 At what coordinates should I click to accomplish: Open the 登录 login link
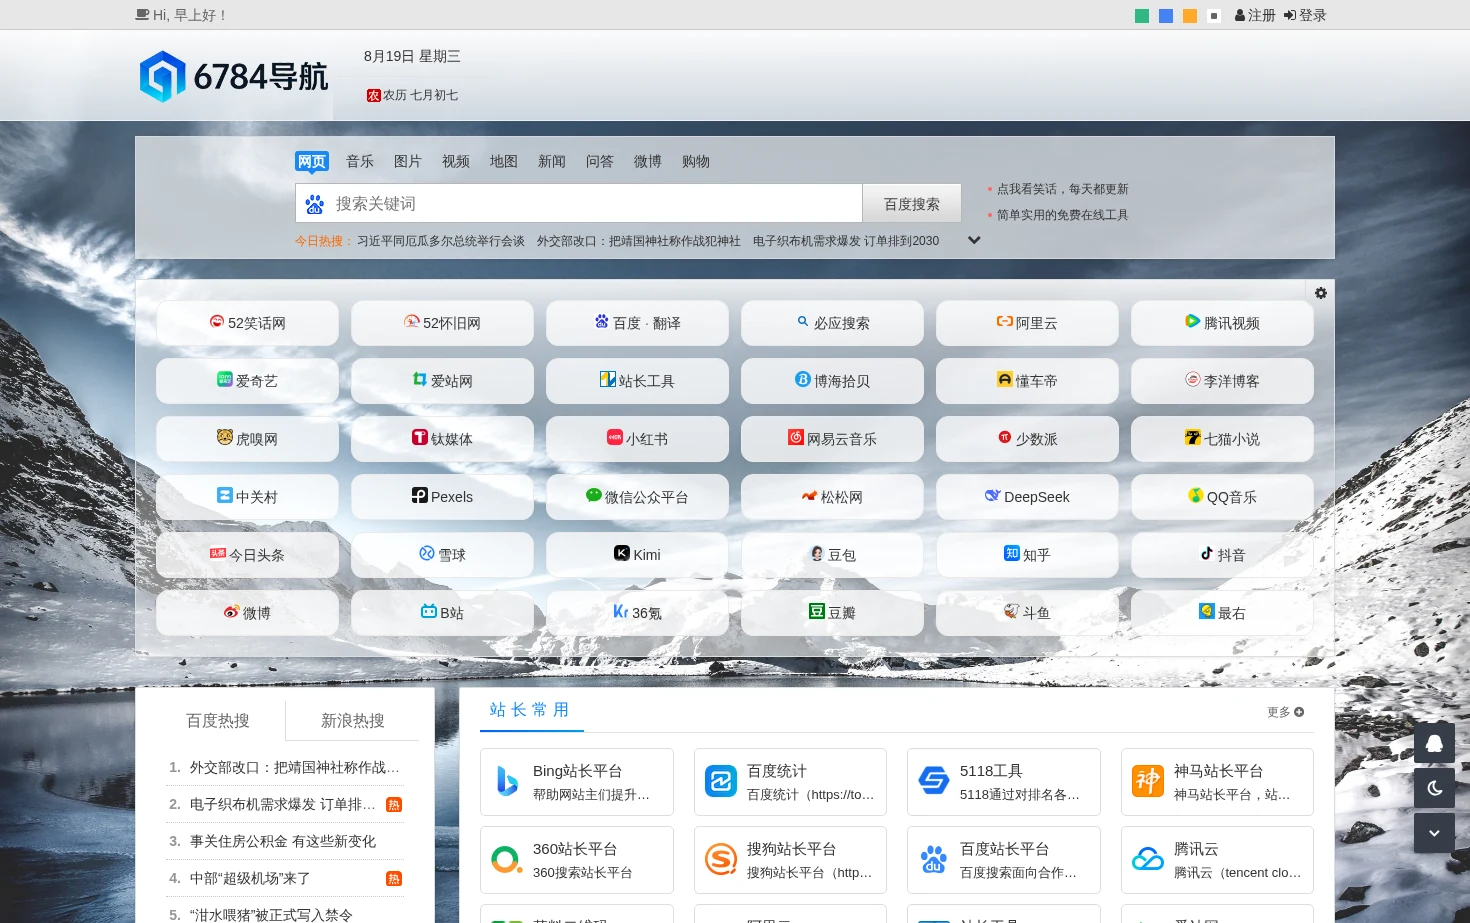(x=1305, y=15)
